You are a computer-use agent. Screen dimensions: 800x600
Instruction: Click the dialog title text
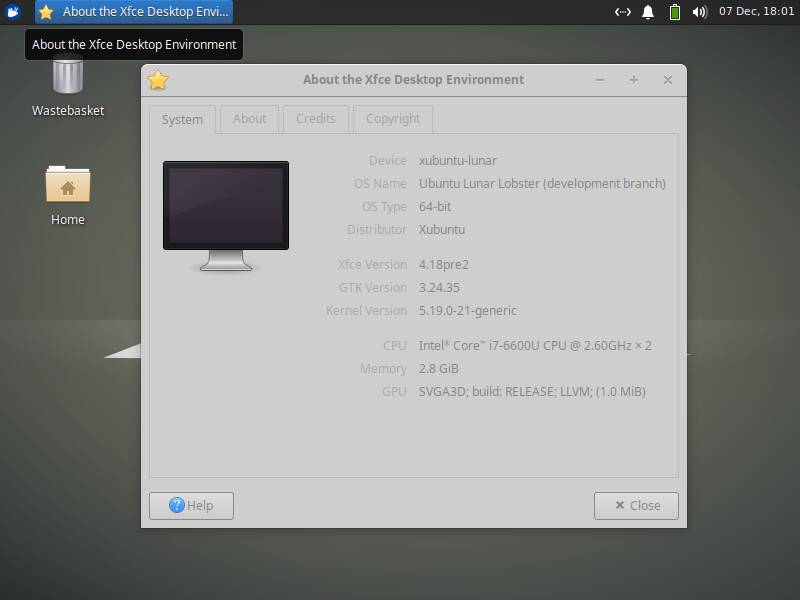tap(413, 80)
